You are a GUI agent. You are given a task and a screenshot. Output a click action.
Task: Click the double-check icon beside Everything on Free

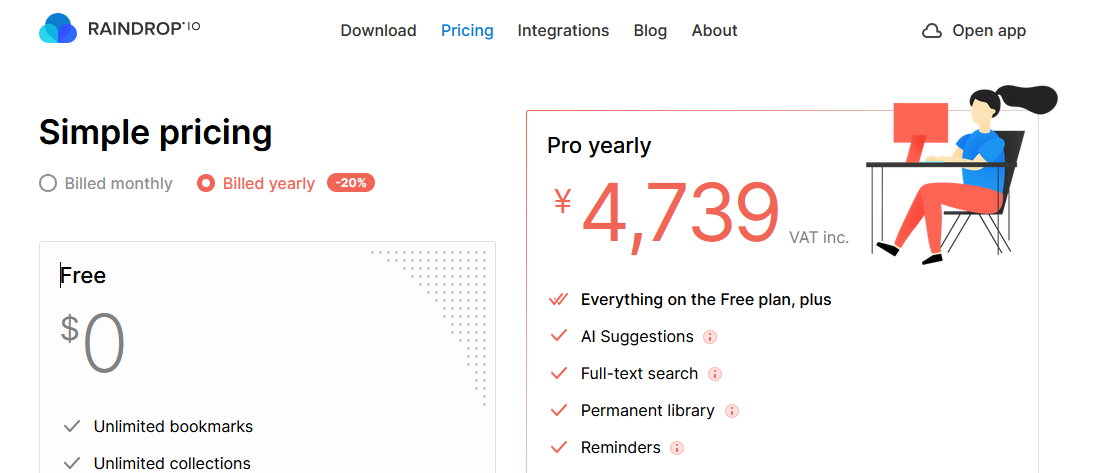(x=559, y=300)
